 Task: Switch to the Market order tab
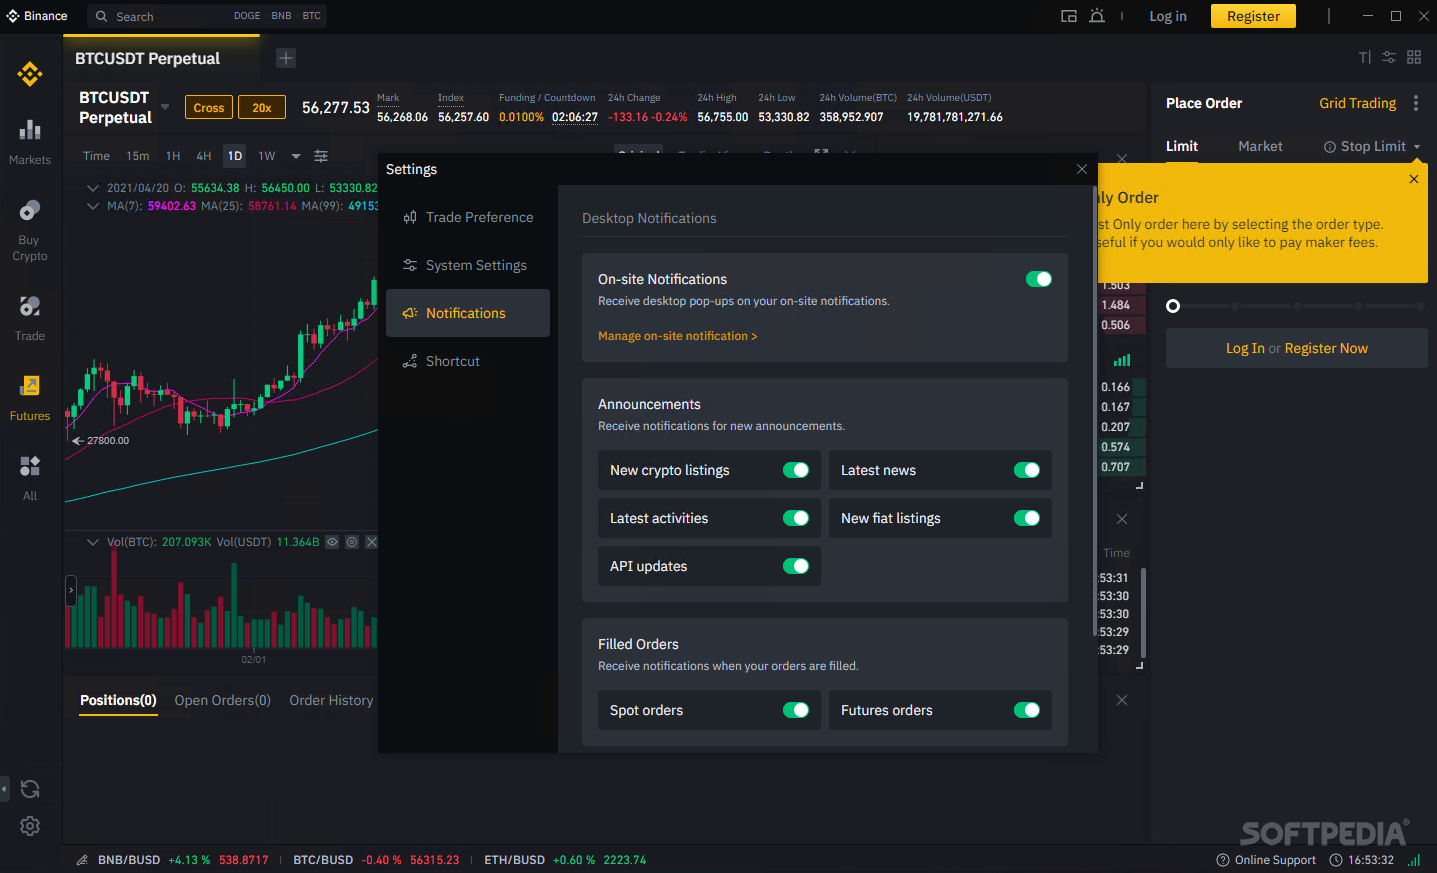pos(1260,146)
